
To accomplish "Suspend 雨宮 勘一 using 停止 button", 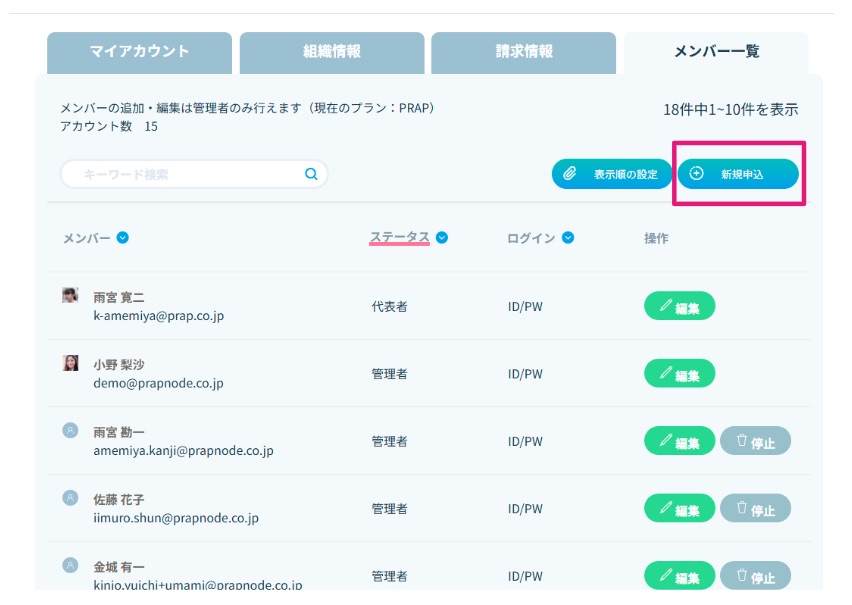I will 755,441.
